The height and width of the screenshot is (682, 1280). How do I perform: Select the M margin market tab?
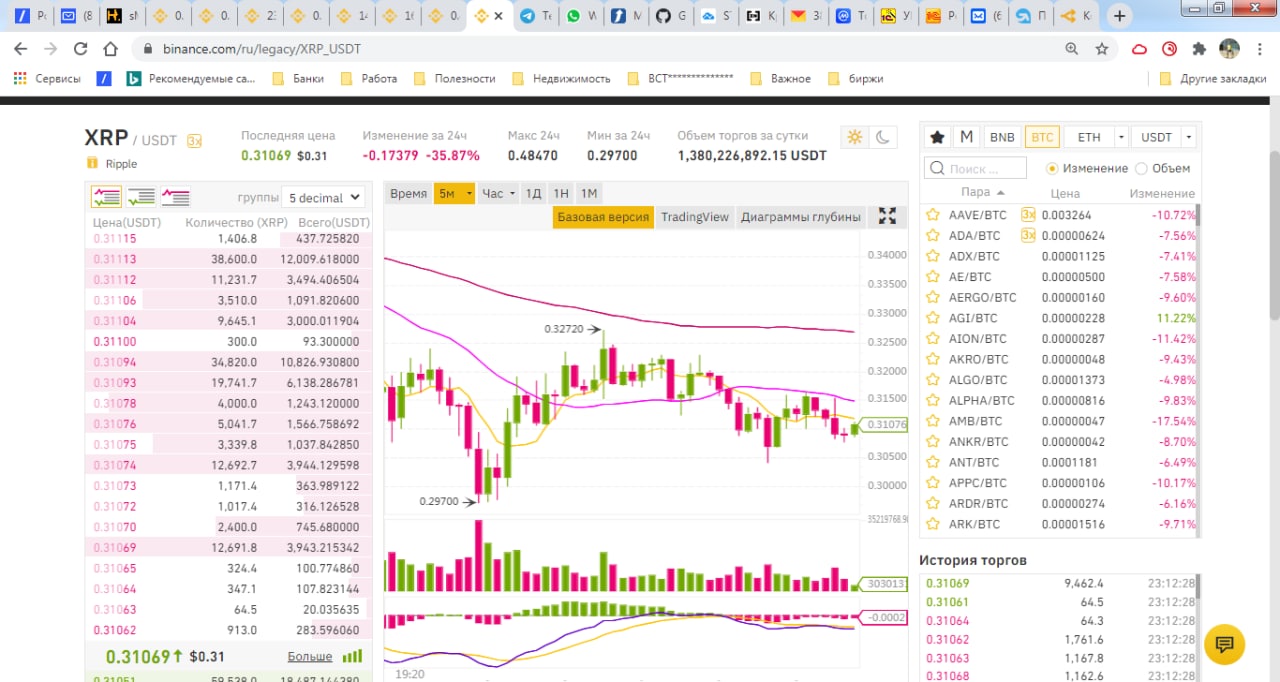tap(966, 137)
